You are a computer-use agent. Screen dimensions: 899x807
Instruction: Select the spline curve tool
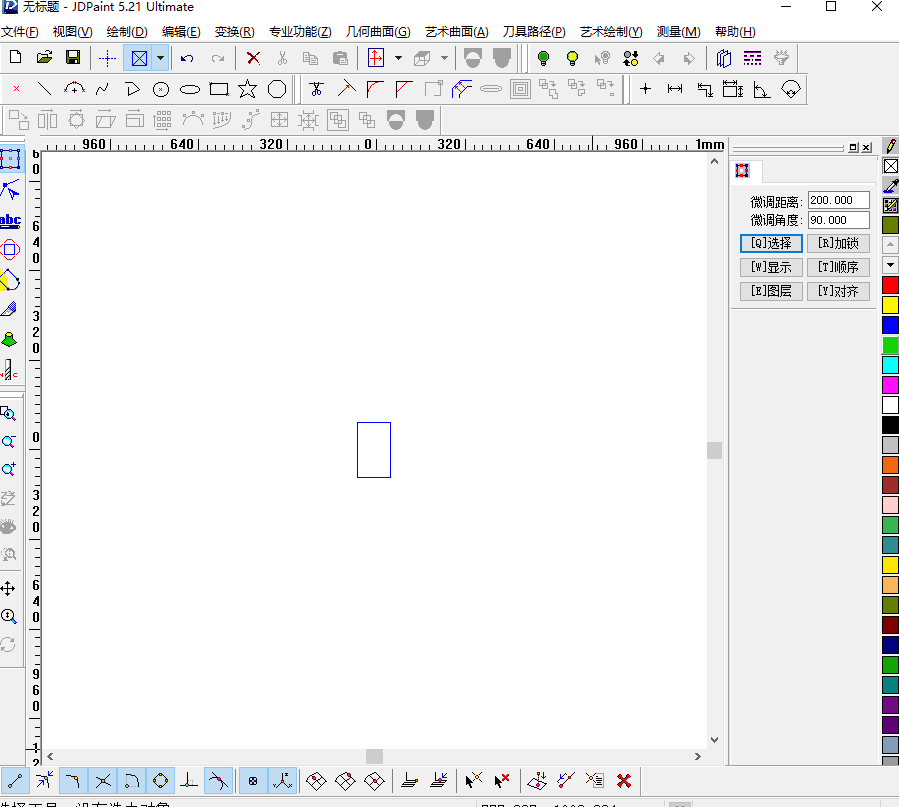[x=103, y=89]
